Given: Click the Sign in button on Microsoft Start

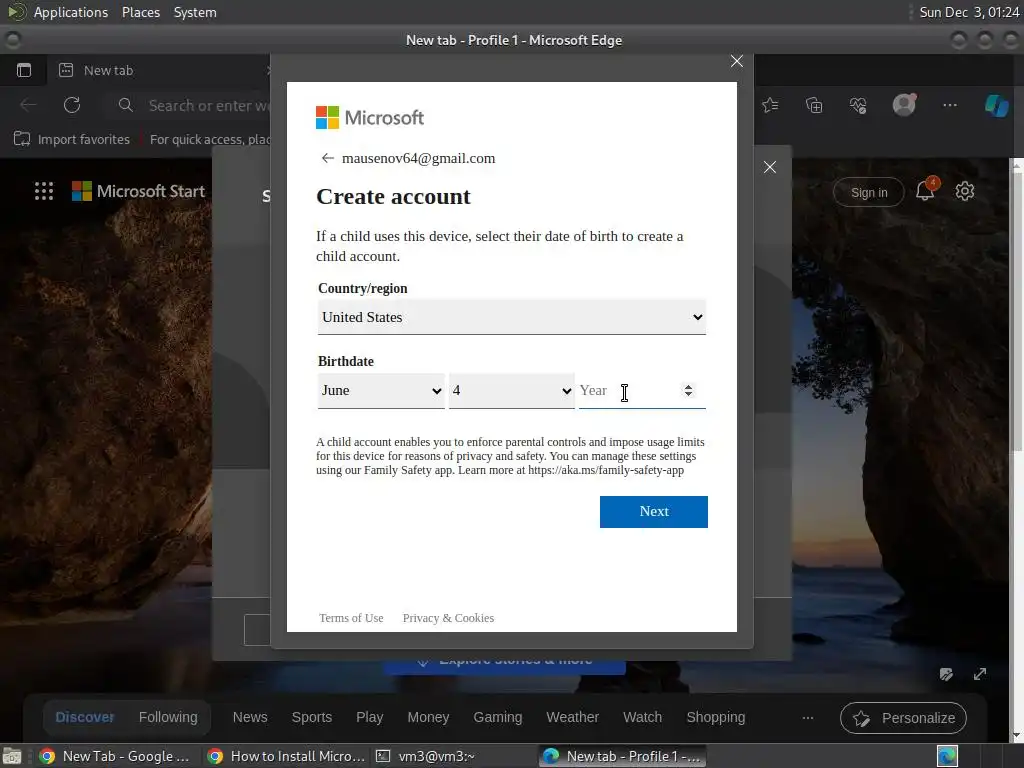Looking at the screenshot, I should coord(869,192).
